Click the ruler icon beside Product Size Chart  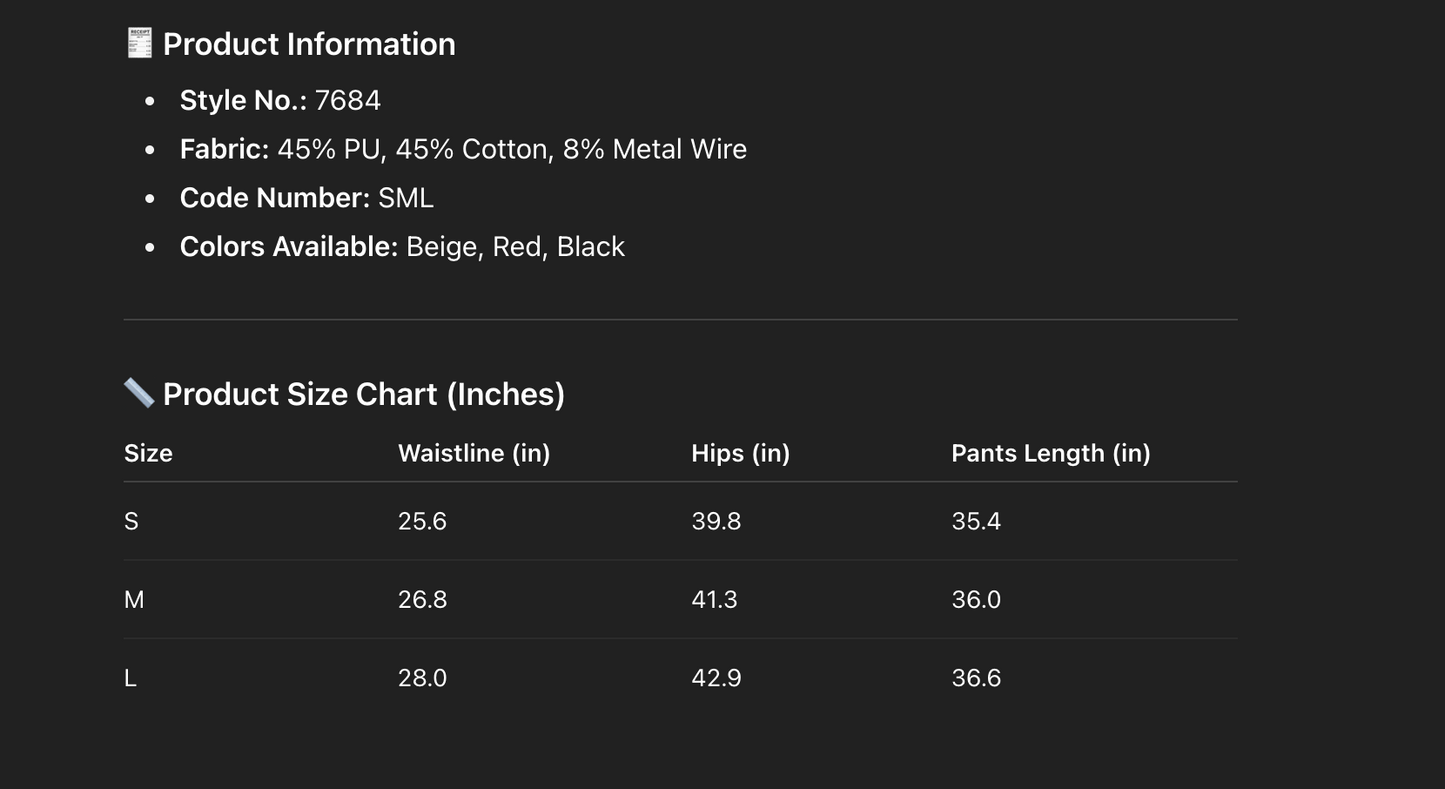139,393
